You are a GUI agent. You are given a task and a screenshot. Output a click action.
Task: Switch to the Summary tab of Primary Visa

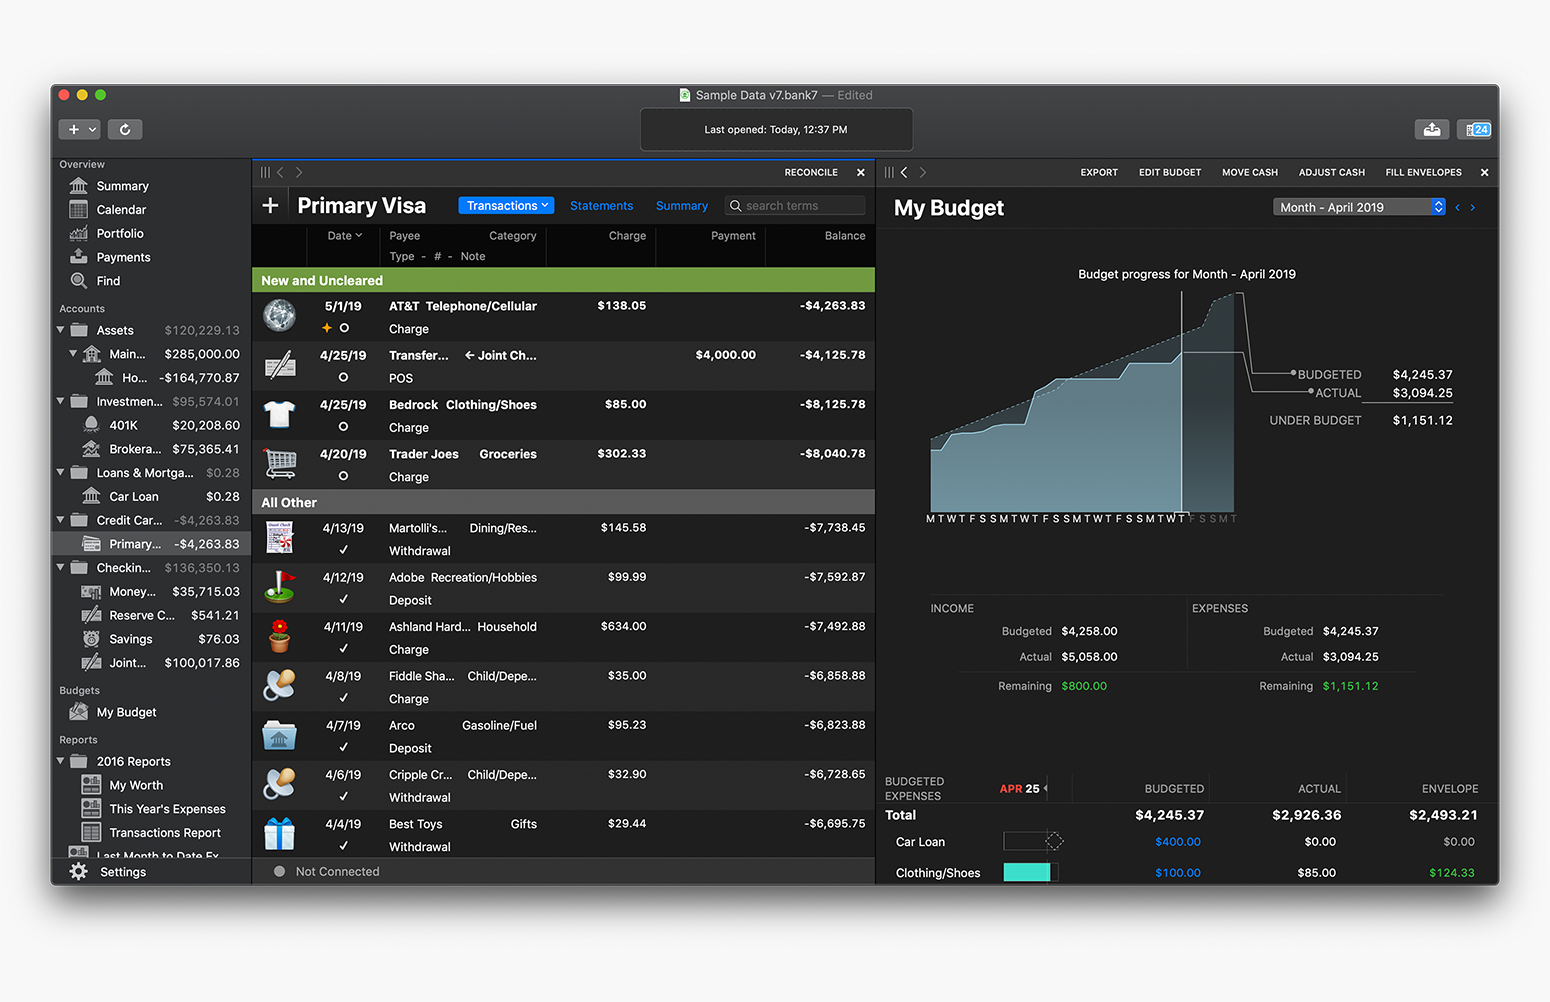coord(682,206)
